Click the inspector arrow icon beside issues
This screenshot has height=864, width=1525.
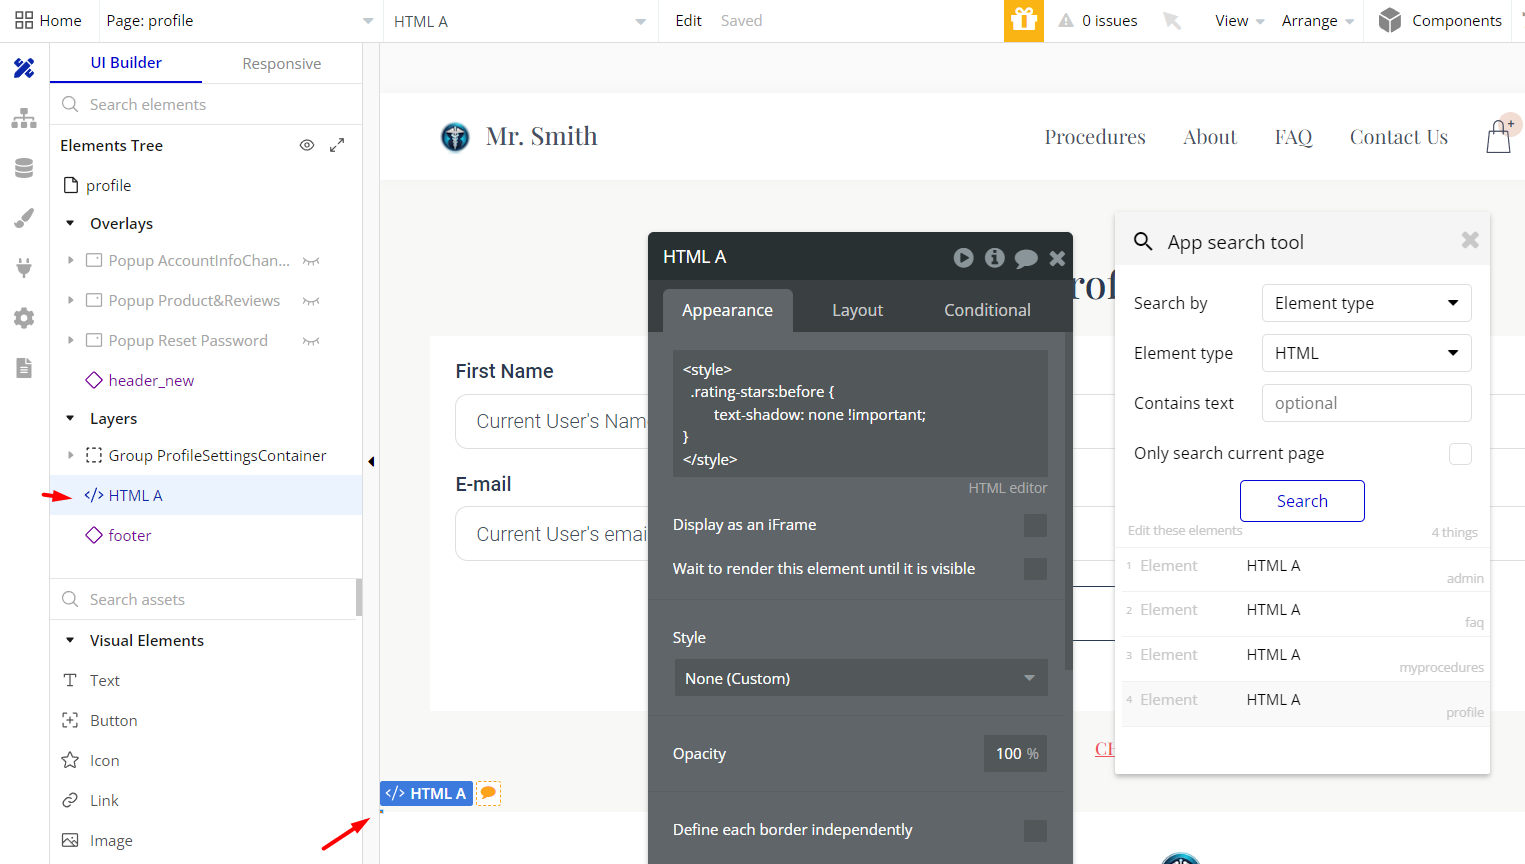1172,20
